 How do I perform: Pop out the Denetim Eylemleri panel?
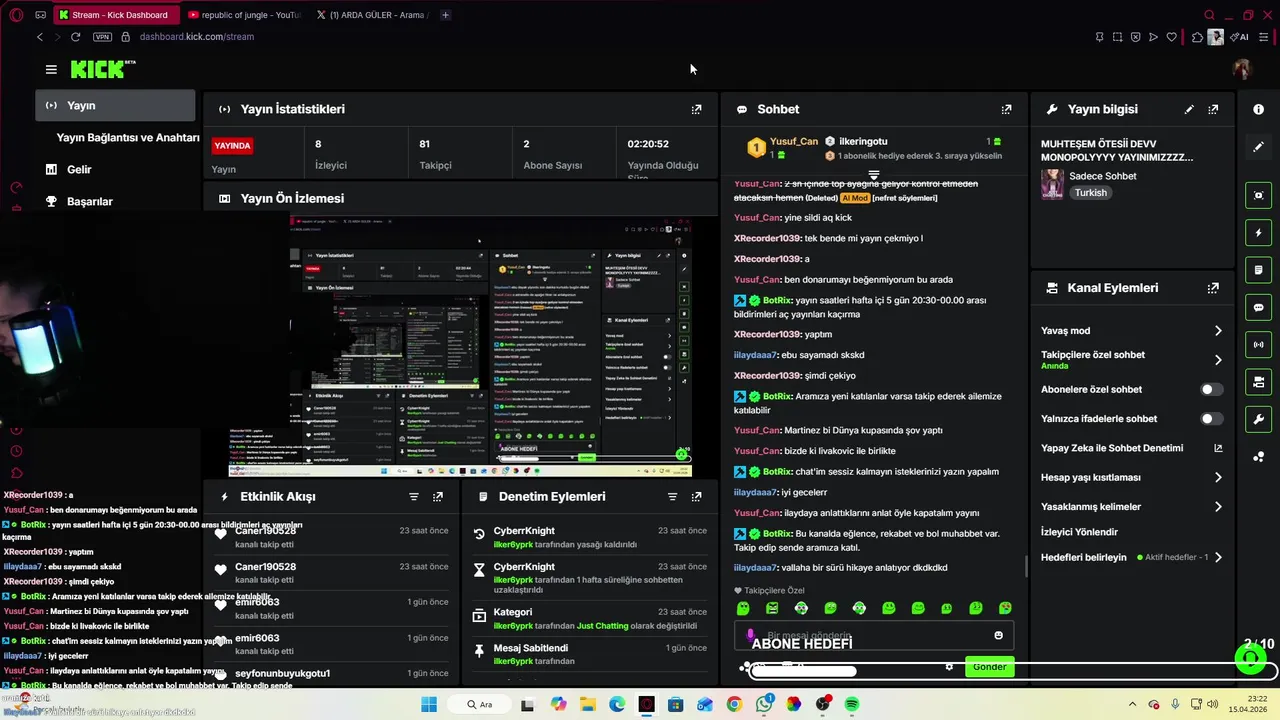coord(696,496)
